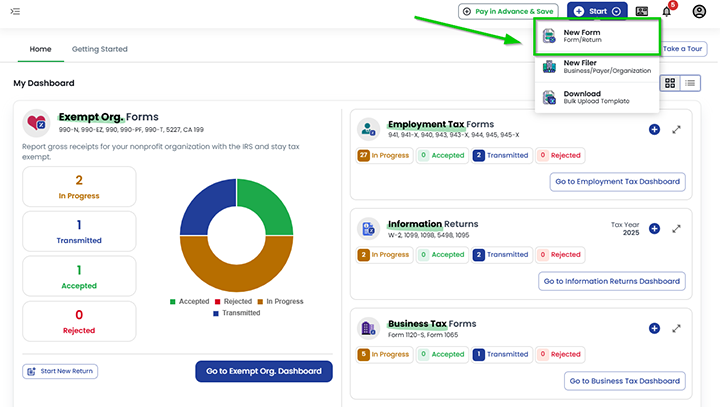The height and width of the screenshot is (407, 720).
Task: Open the Exempt Org. Transmitted card
Action: (x=79, y=231)
